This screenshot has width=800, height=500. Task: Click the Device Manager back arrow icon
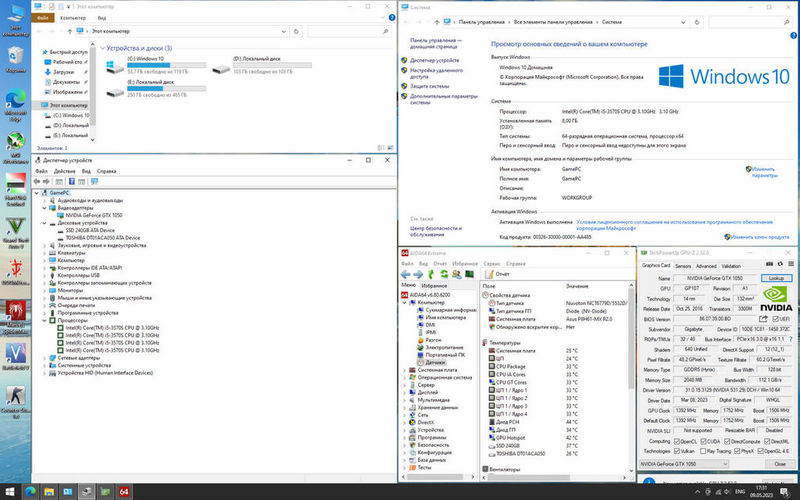click(x=37, y=182)
